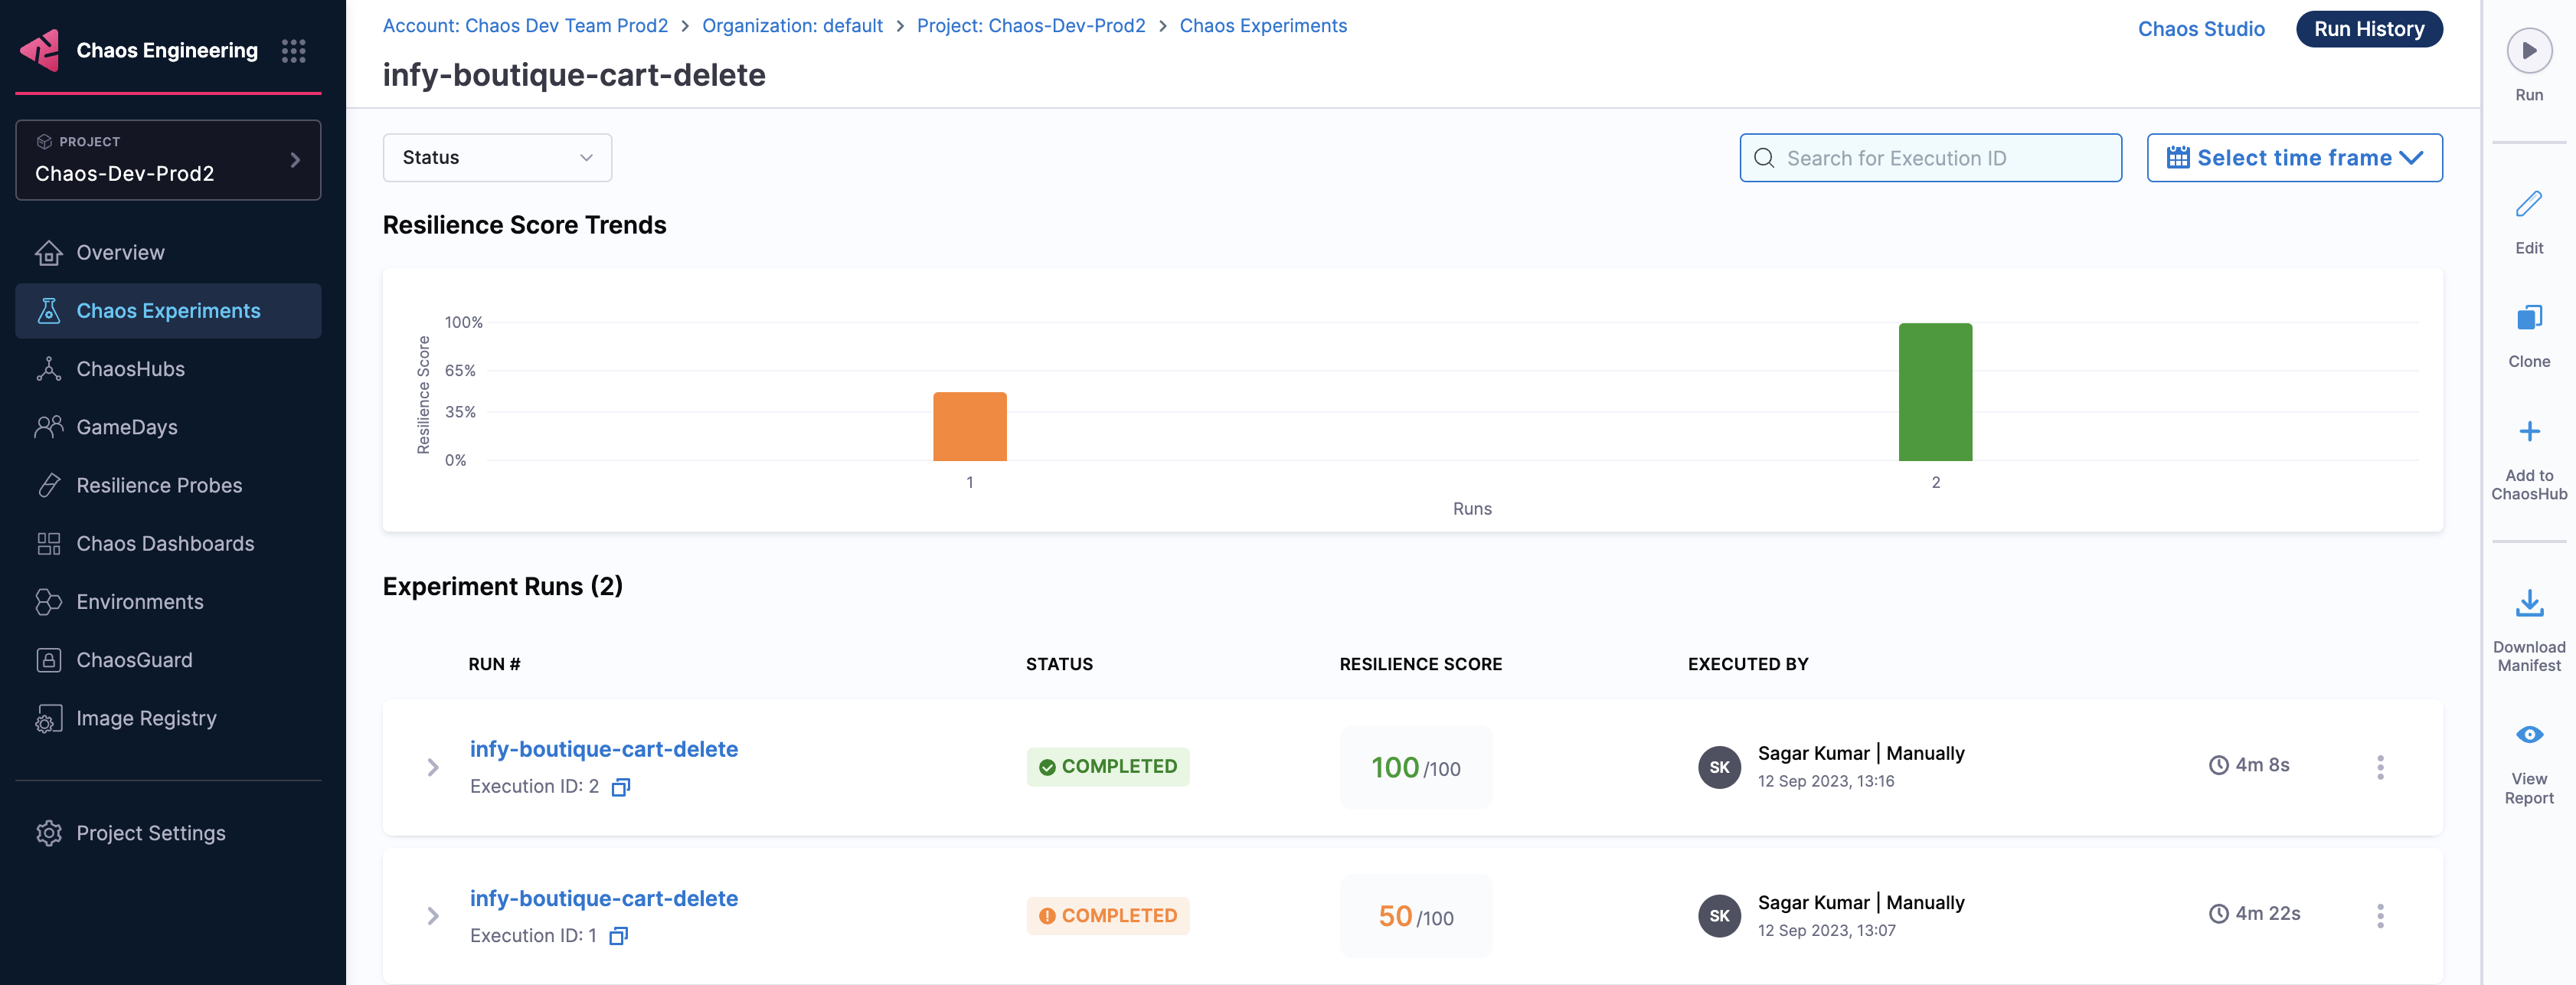Click the Add to ChaosHub plus icon
This screenshot has height=985, width=2576.
pos(2528,432)
